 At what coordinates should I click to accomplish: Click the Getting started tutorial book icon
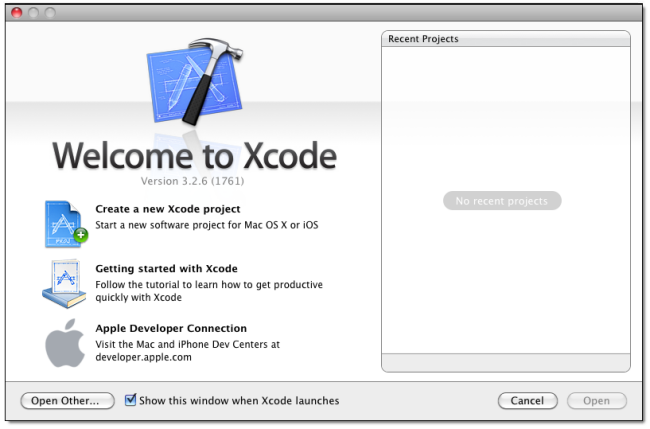point(64,284)
